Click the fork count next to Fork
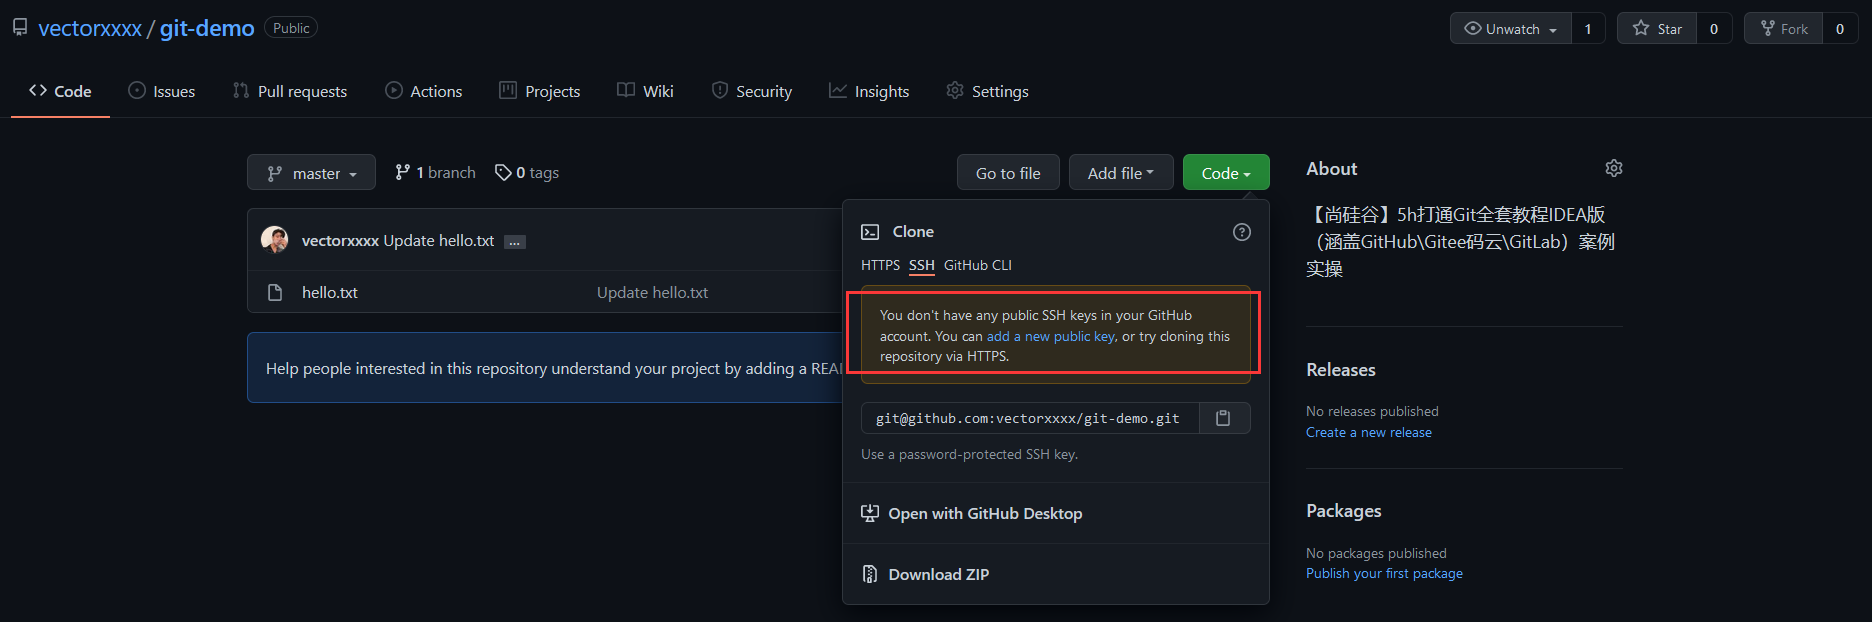Viewport: 1872px width, 622px height. tap(1840, 29)
